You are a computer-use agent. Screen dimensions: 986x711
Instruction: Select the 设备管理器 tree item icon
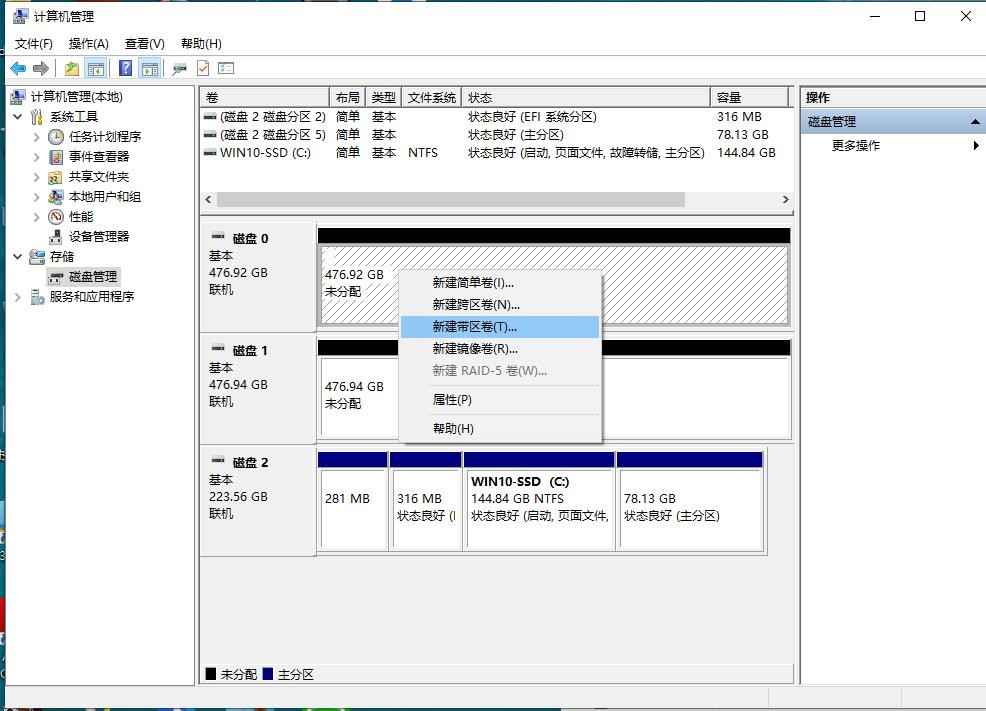56,236
